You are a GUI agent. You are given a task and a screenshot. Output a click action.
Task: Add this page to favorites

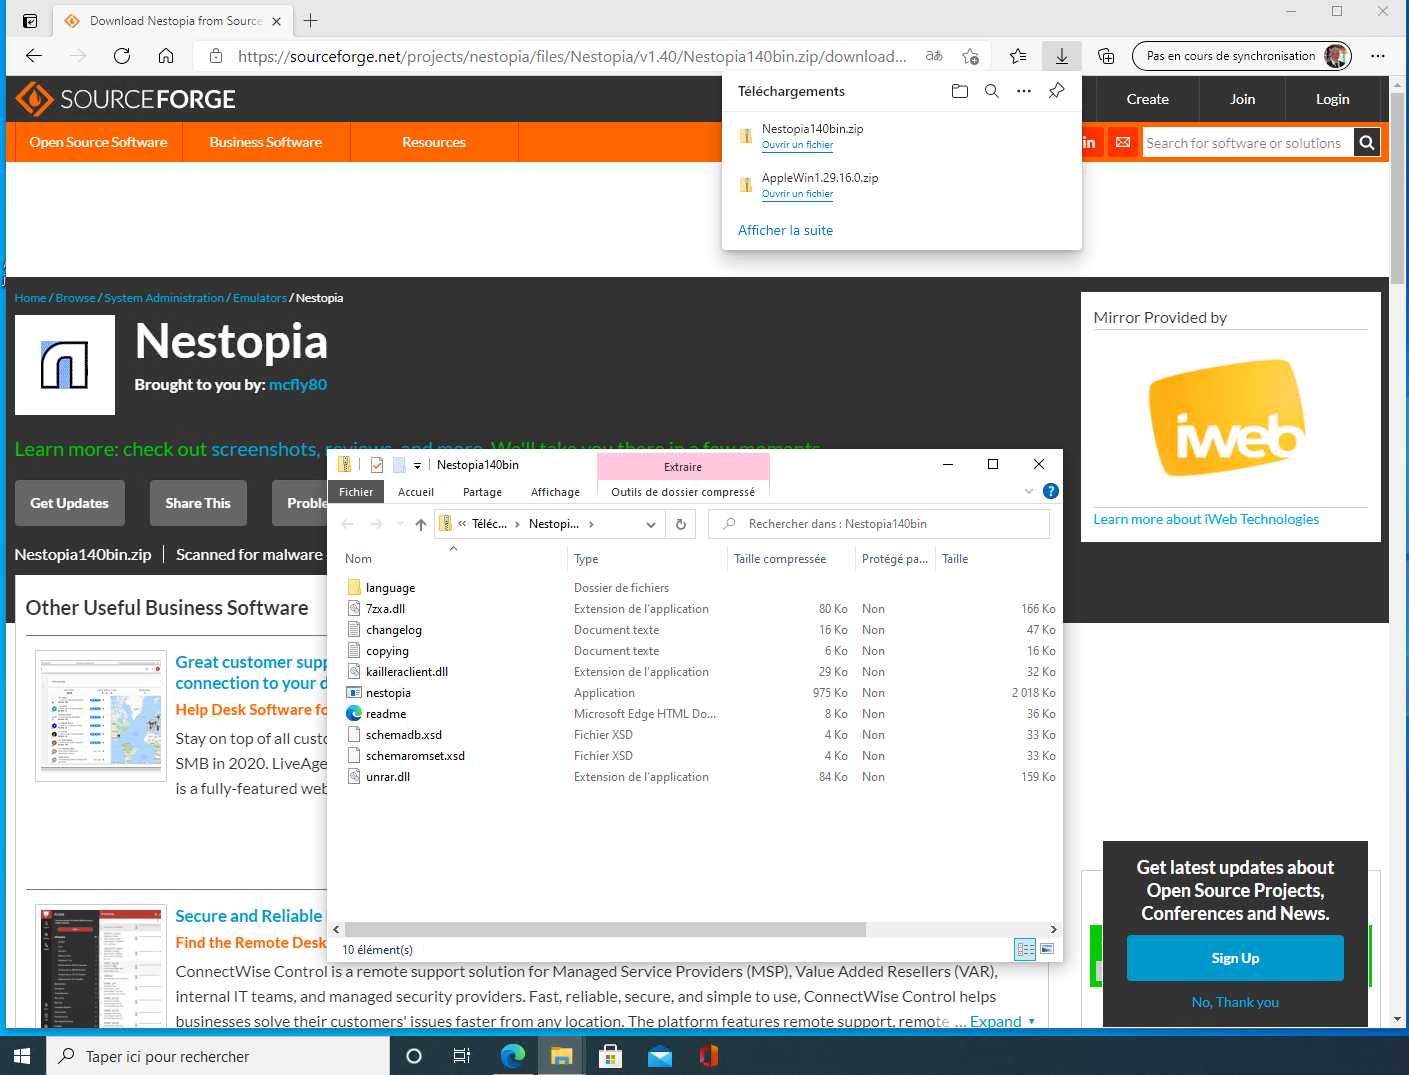tap(970, 56)
